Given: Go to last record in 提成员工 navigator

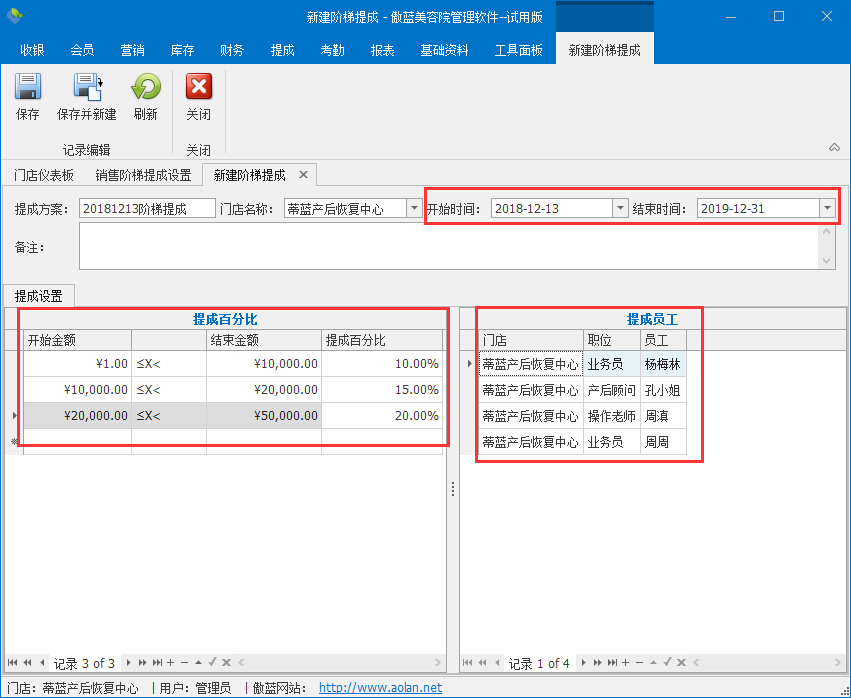Looking at the screenshot, I should [x=612, y=663].
